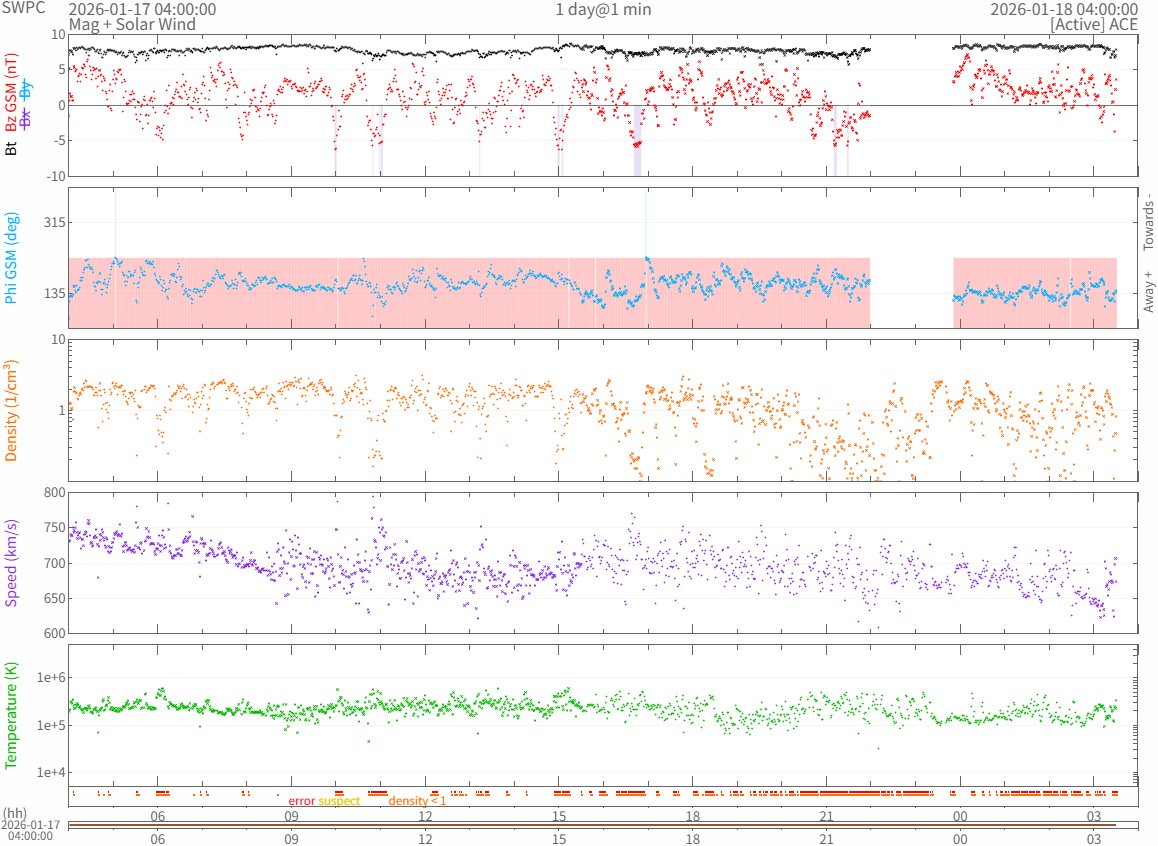This screenshot has height=846, width=1158.
Task: Click the end date 2026-01-18 04:00:00
Action: click(x=1064, y=9)
